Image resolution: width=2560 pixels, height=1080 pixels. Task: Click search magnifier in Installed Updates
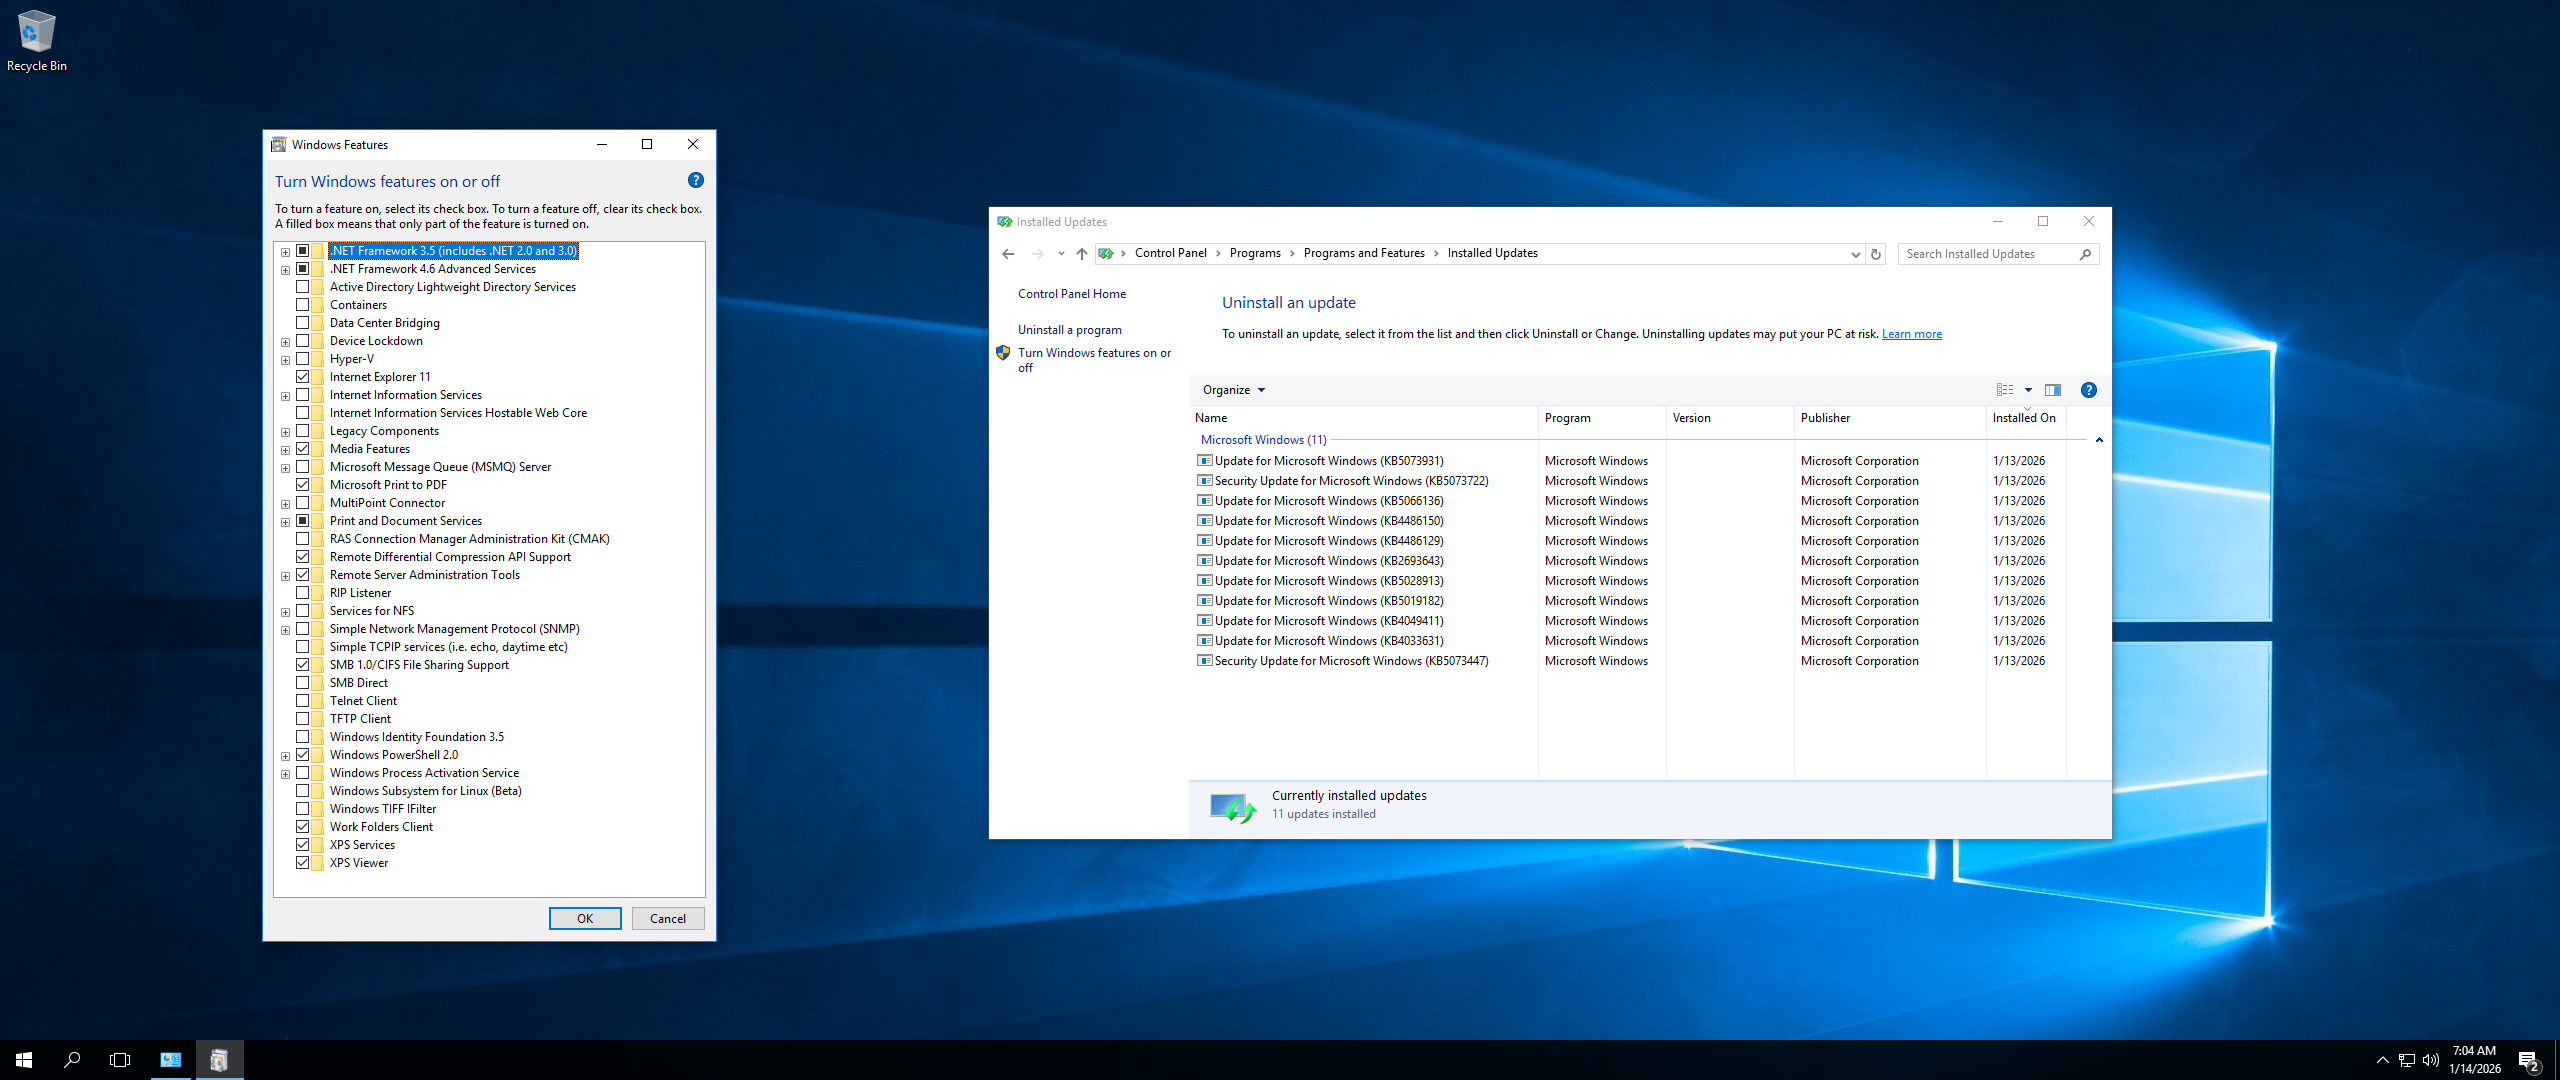(2085, 254)
